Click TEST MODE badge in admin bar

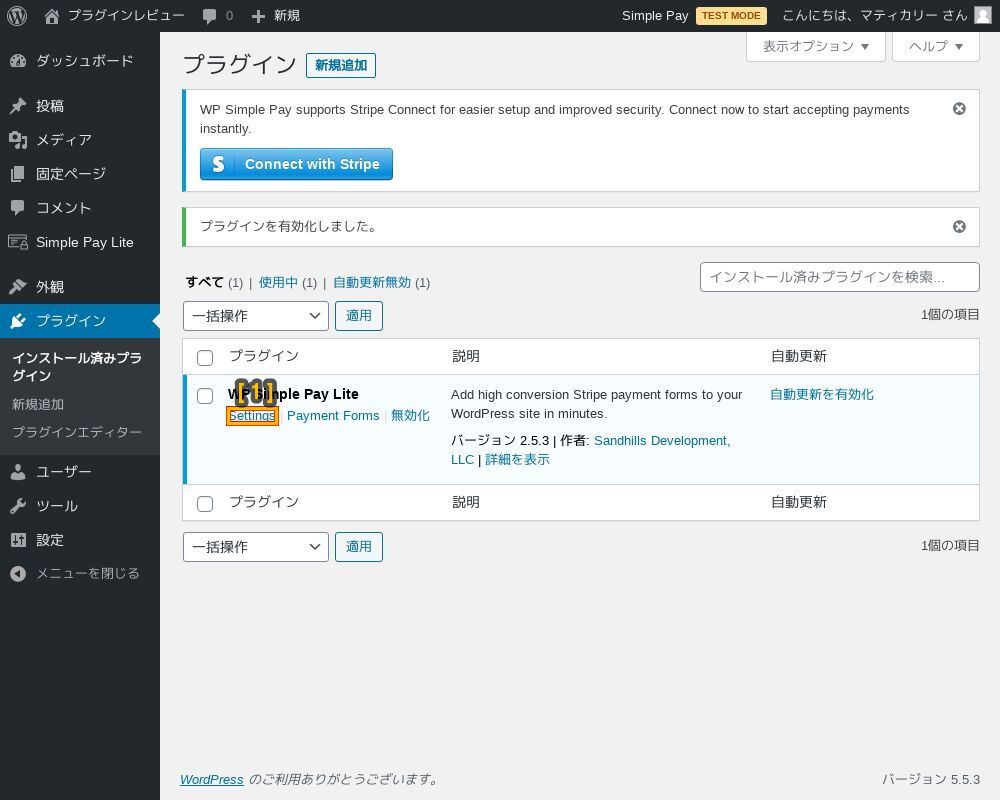pos(731,15)
